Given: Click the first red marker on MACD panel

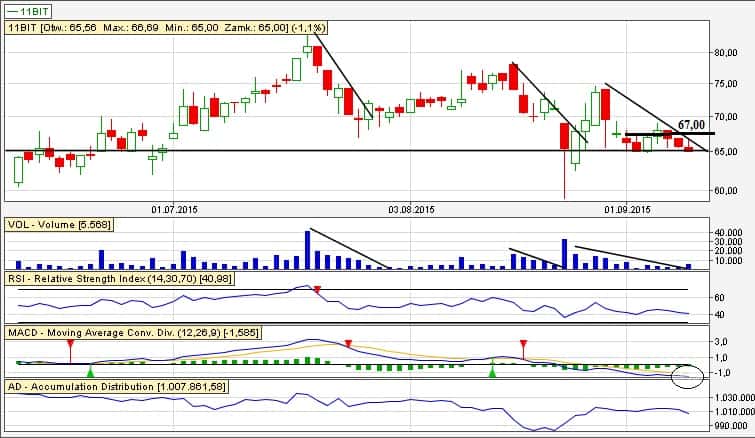Looking at the screenshot, I should 71,346.
